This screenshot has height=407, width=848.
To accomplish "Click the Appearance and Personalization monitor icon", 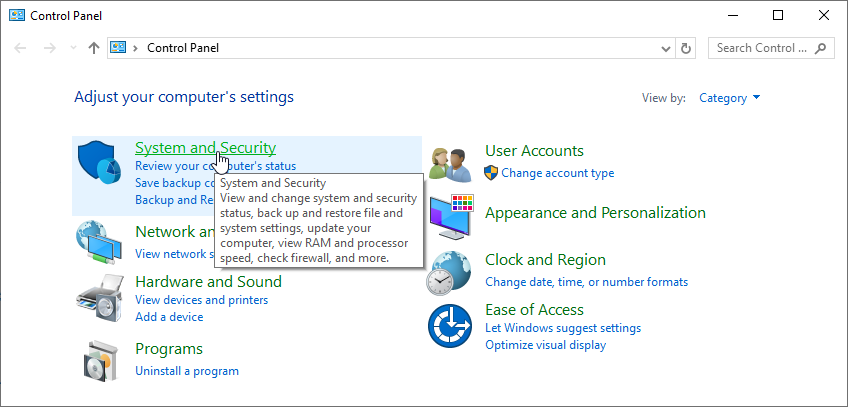I will pyautogui.click(x=452, y=217).
